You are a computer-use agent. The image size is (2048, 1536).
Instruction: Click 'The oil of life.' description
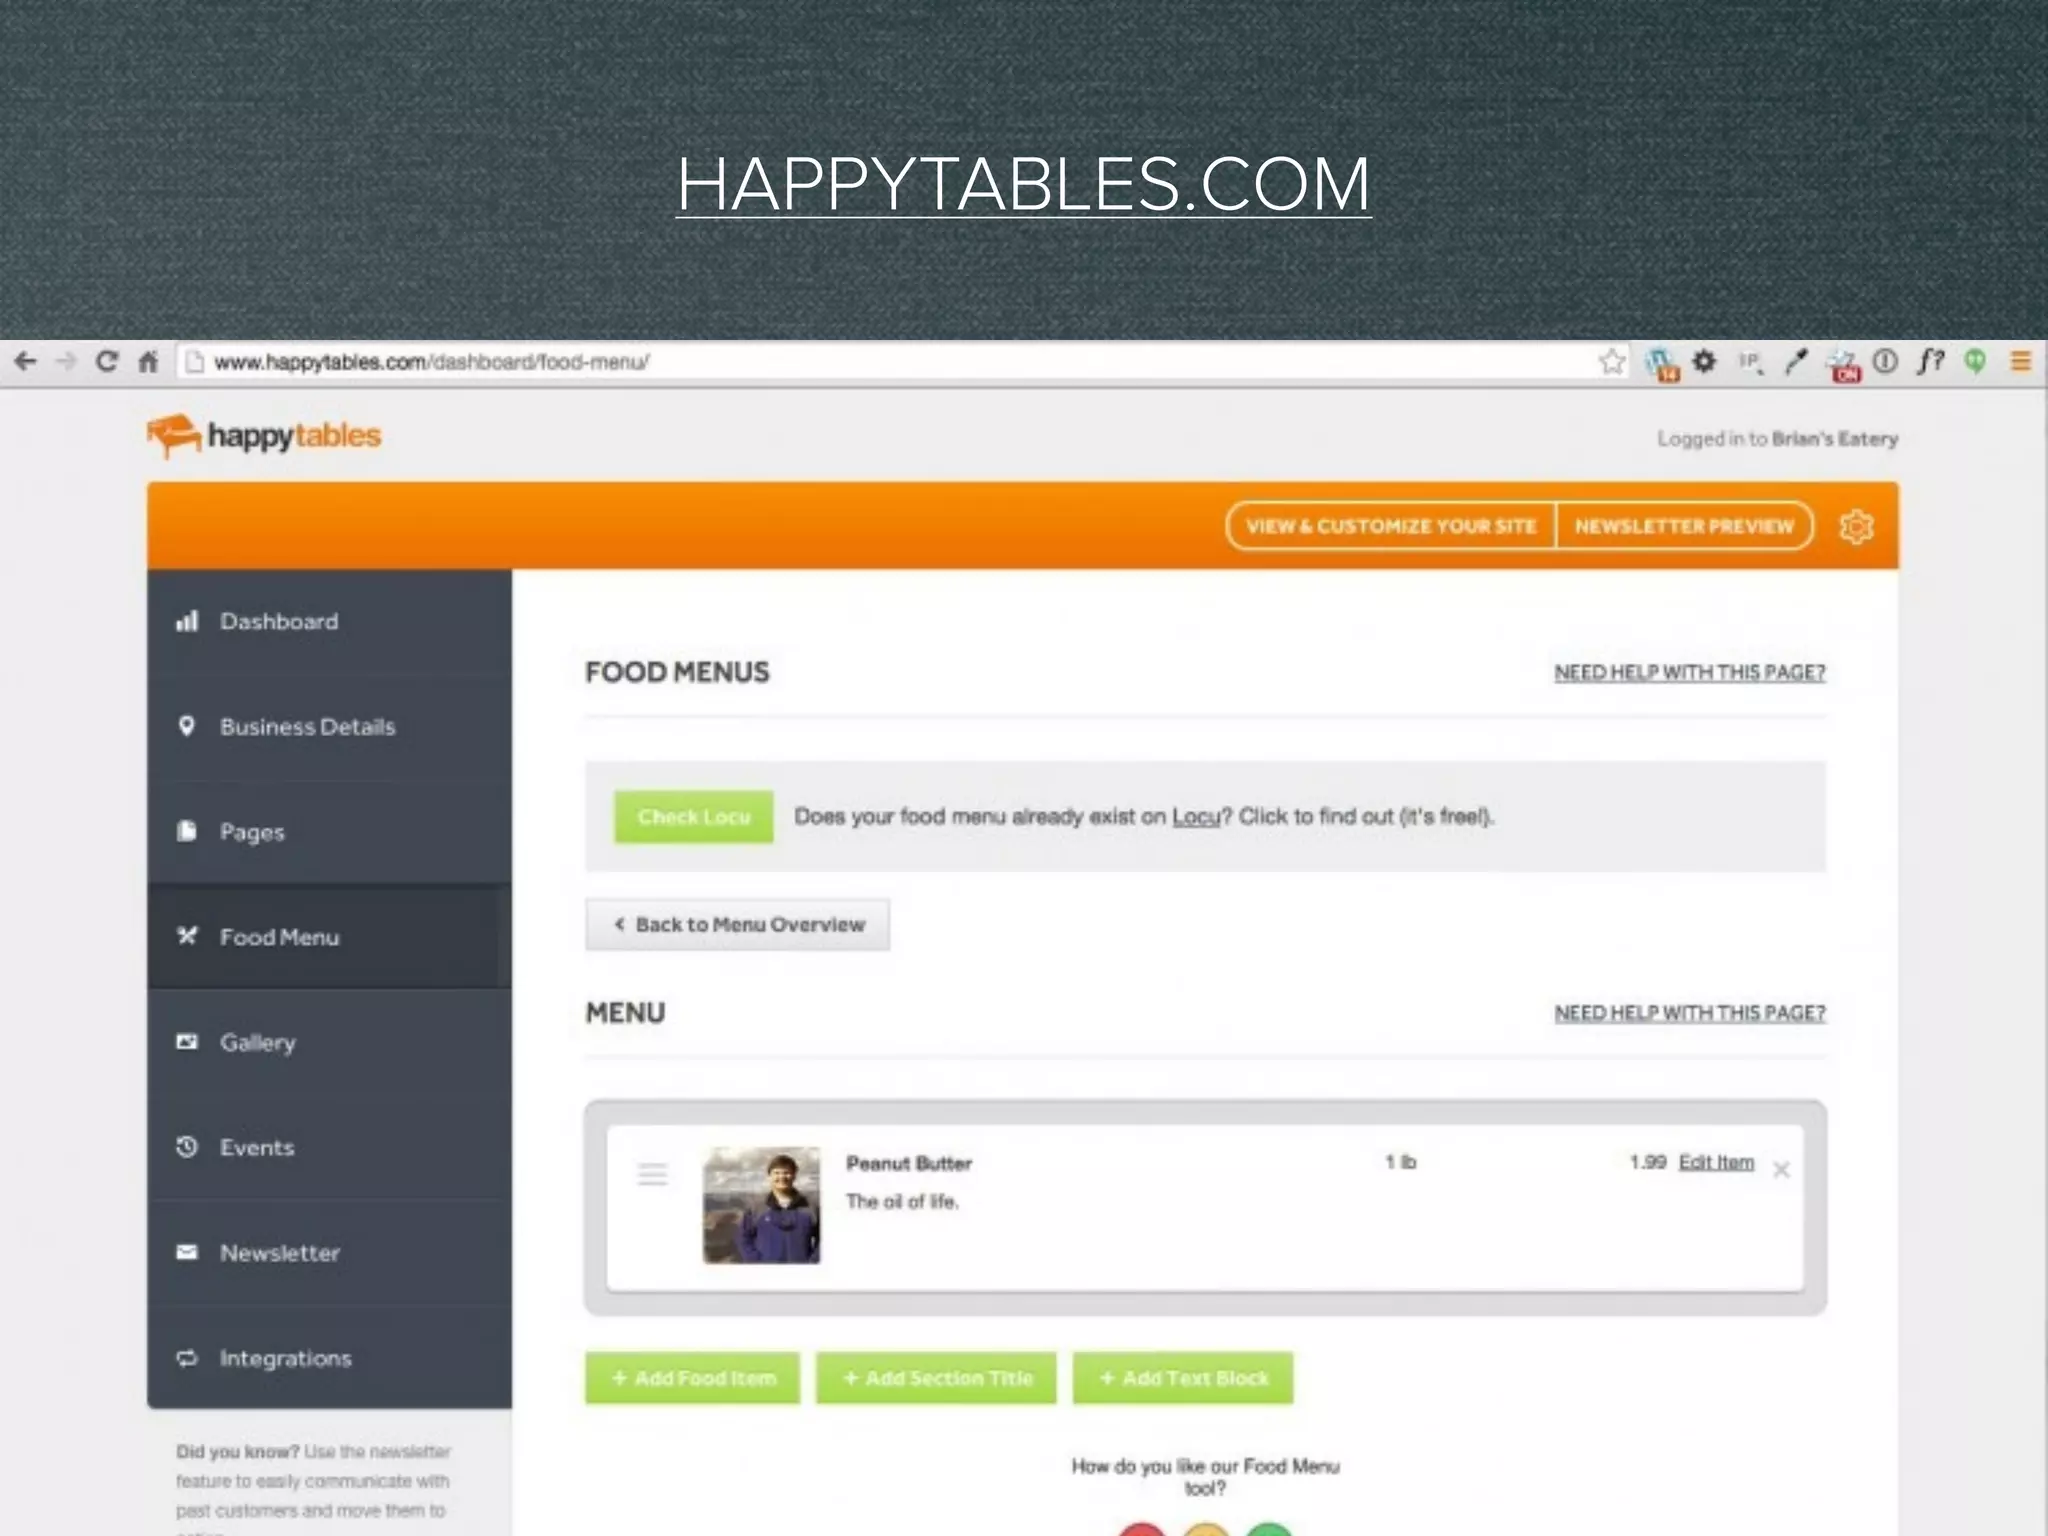click(x=902, y=1202)
